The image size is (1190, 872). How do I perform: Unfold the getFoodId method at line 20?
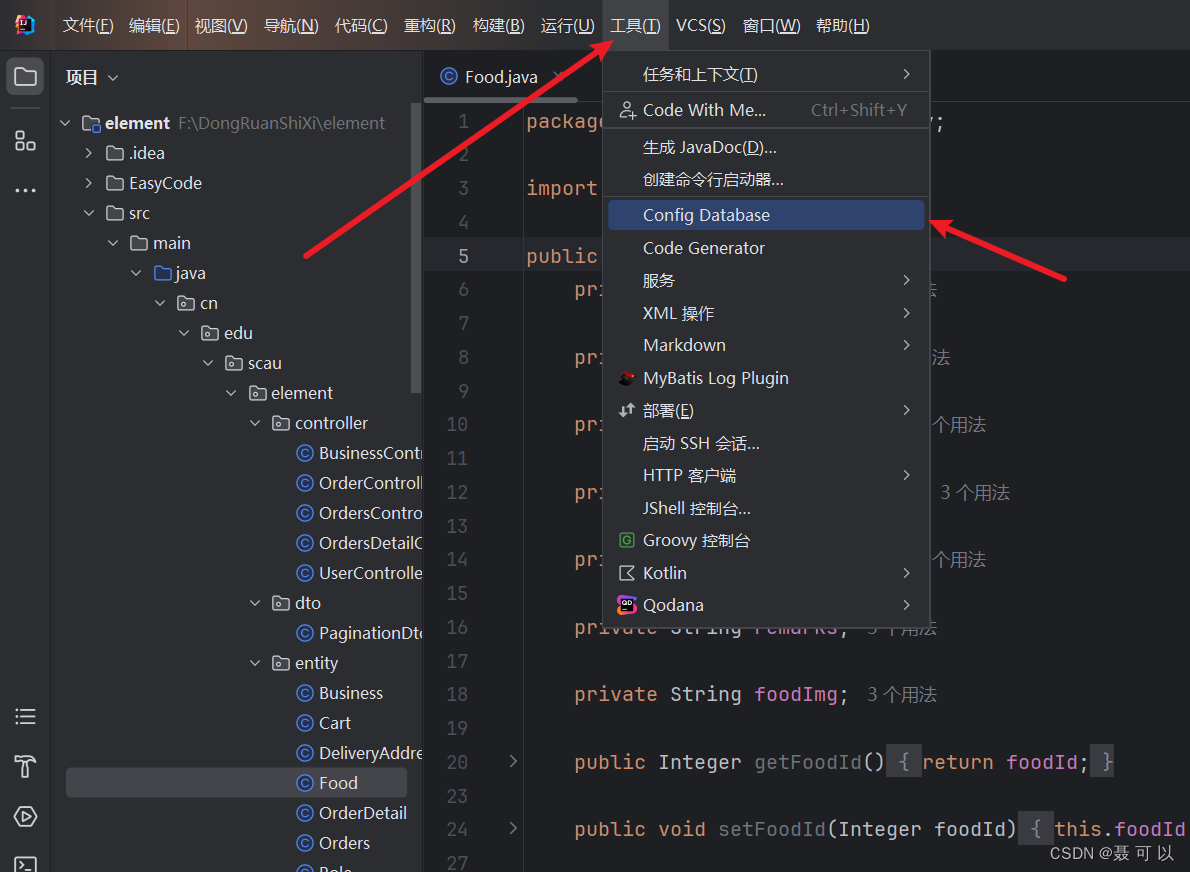pyautogui.click(x=513, y=761)
